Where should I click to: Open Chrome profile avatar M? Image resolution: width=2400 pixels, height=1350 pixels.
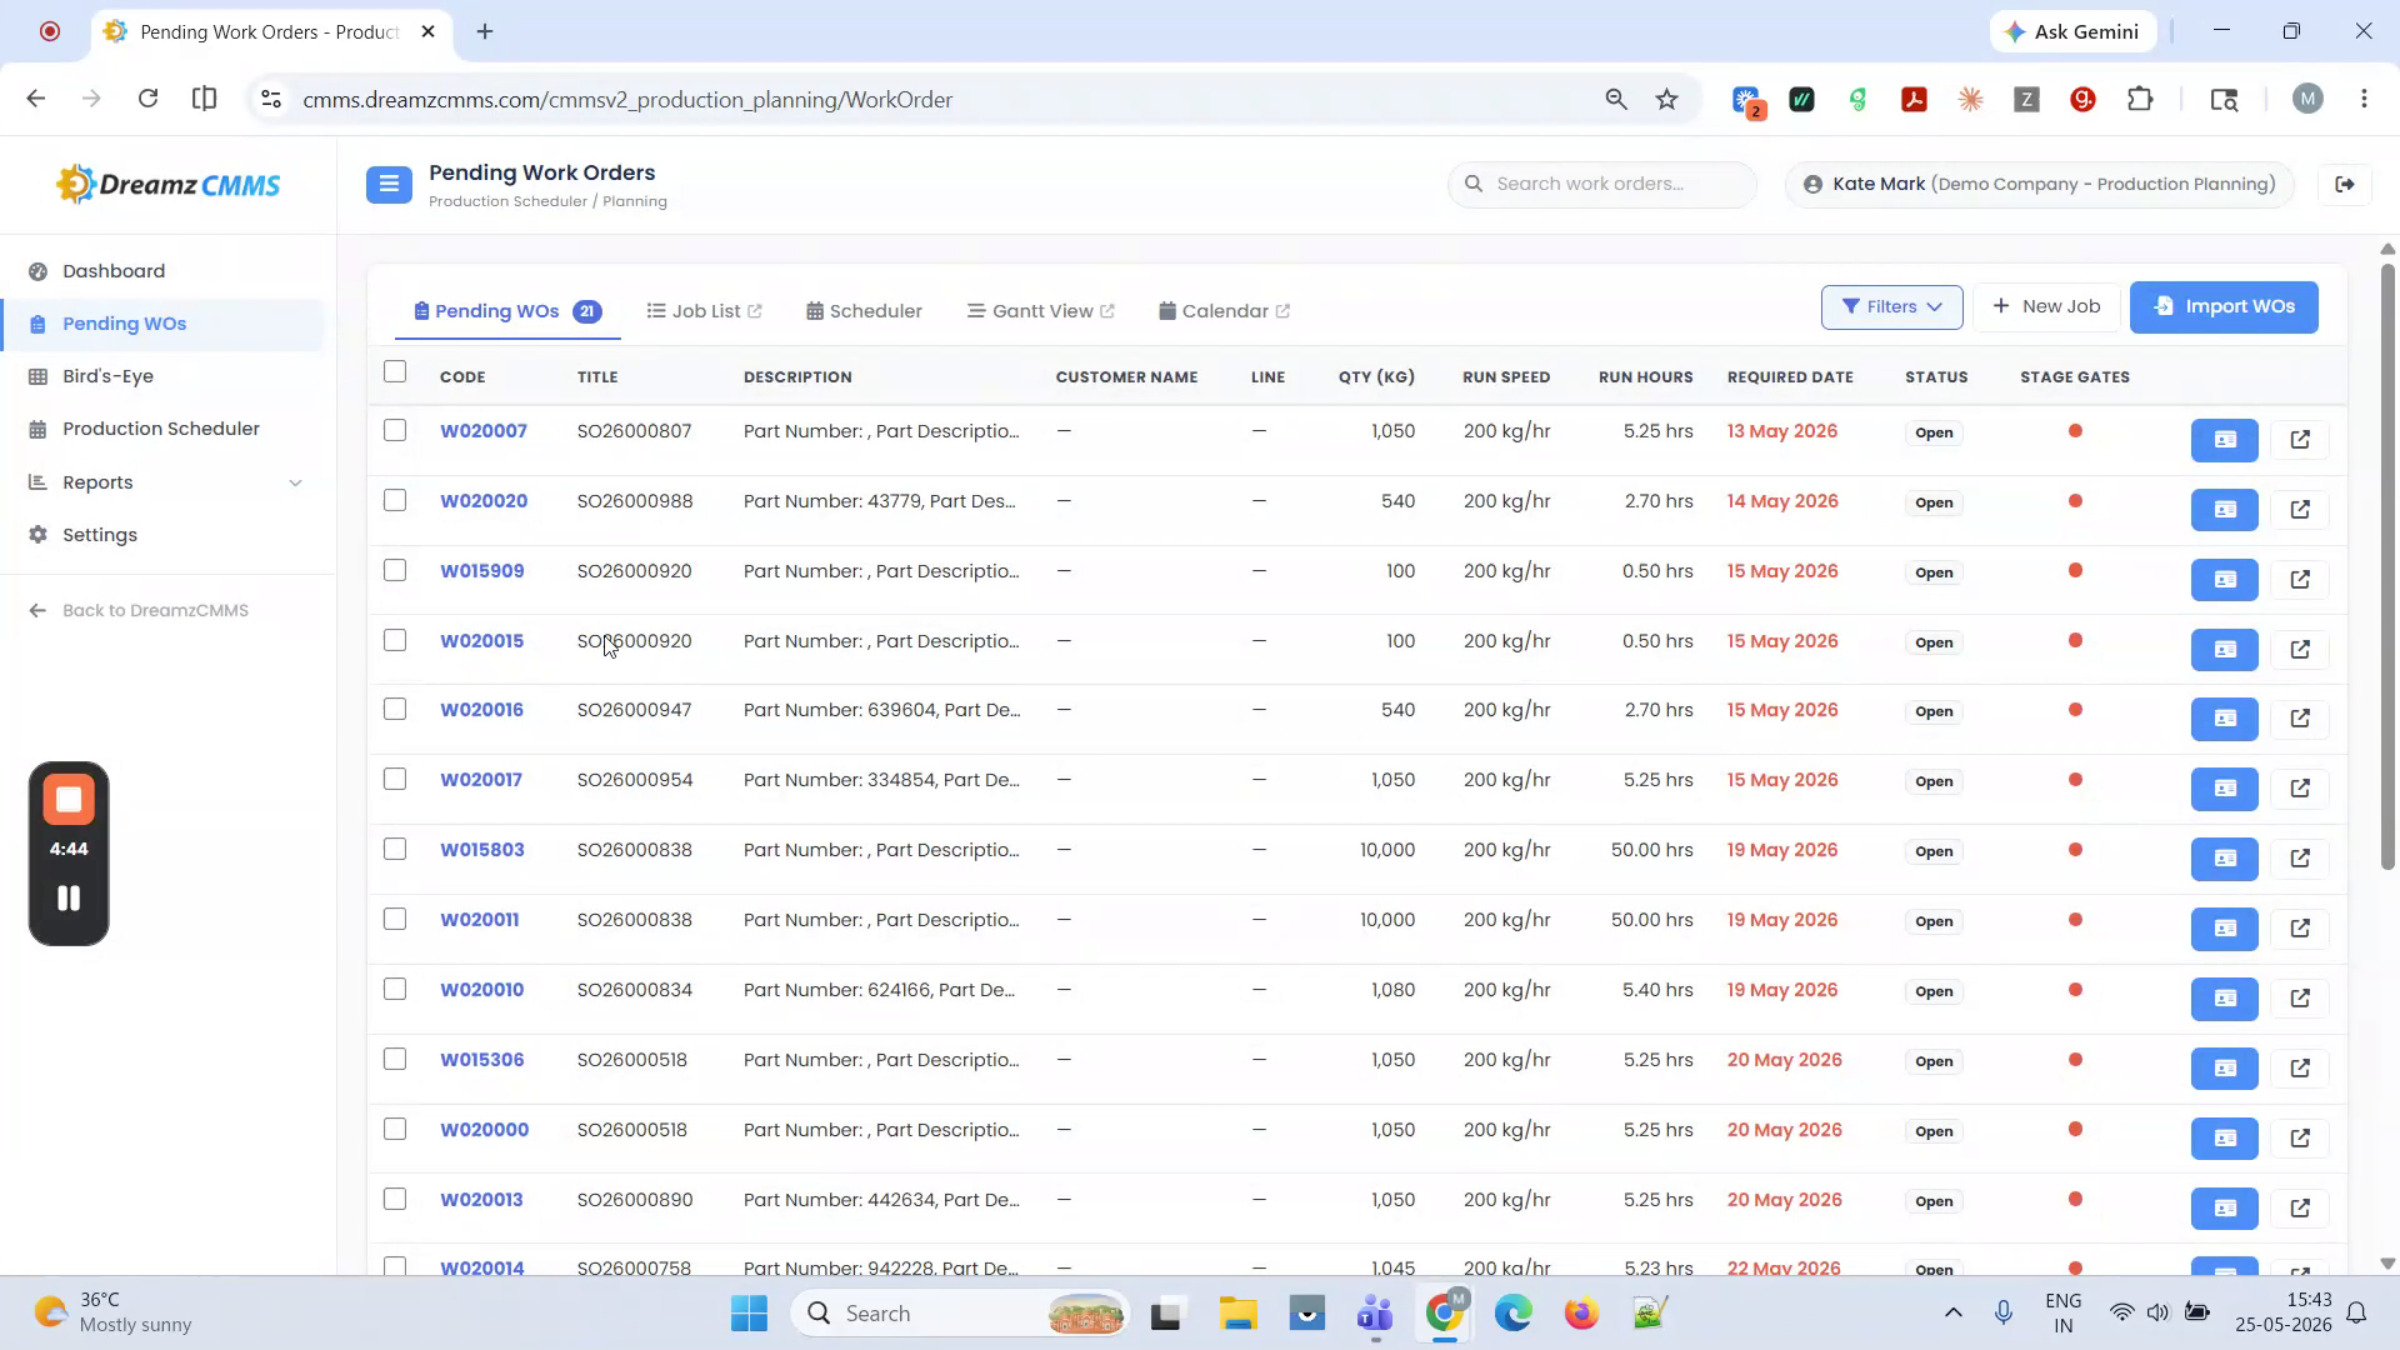pyautogui.click(x=2307, y=99)
